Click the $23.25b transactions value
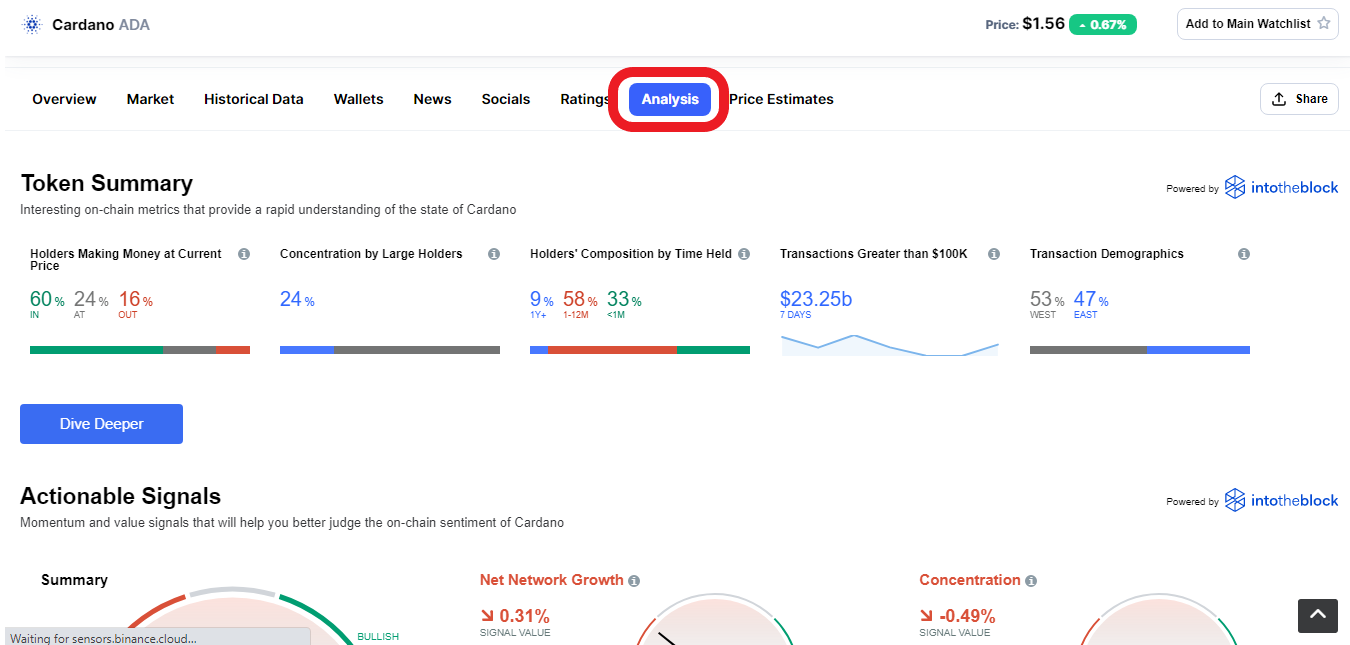The image size is (1350, 645). tap(816, 299)
